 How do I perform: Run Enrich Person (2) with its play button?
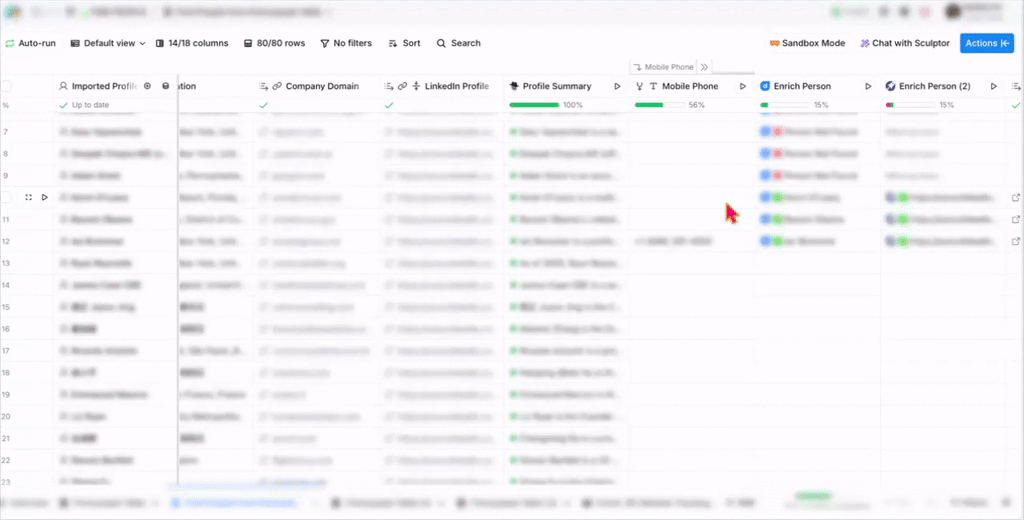[x=993, y=86]
